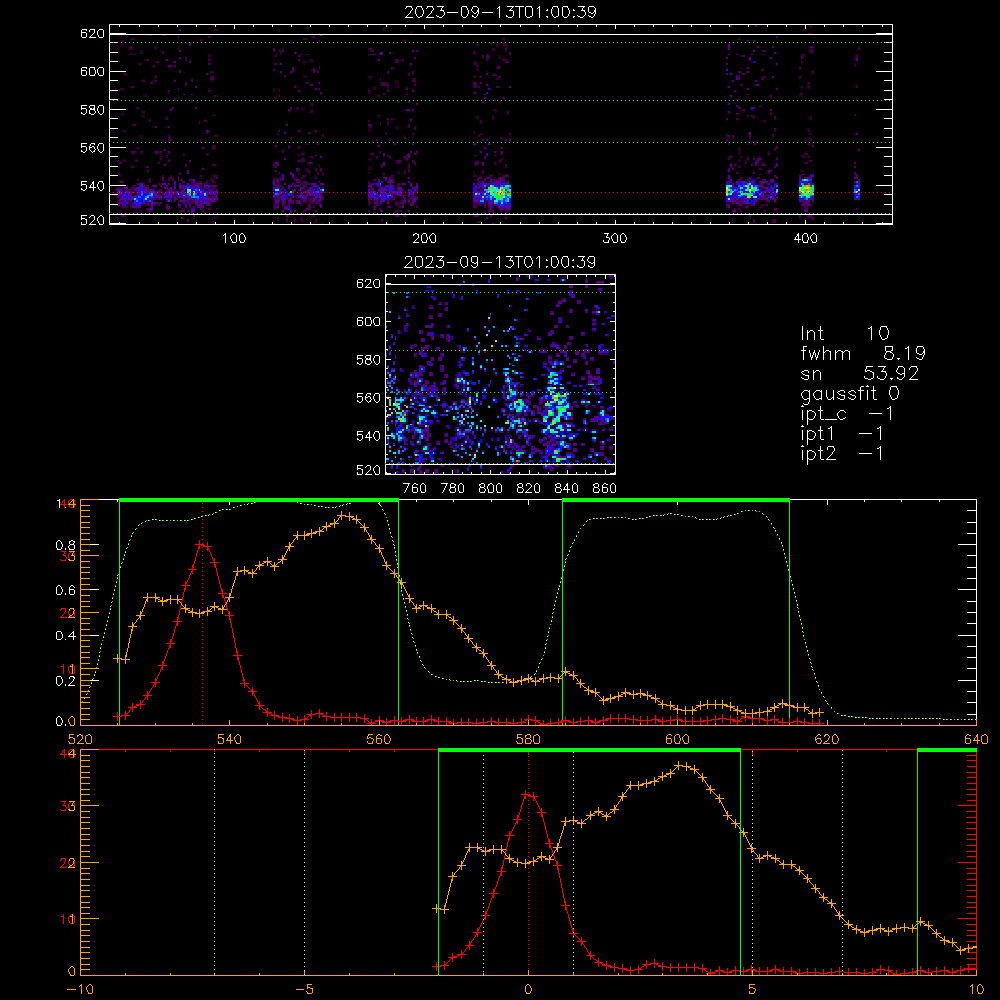Click x-axis label -10 of bottom plot

pos(80,990)
